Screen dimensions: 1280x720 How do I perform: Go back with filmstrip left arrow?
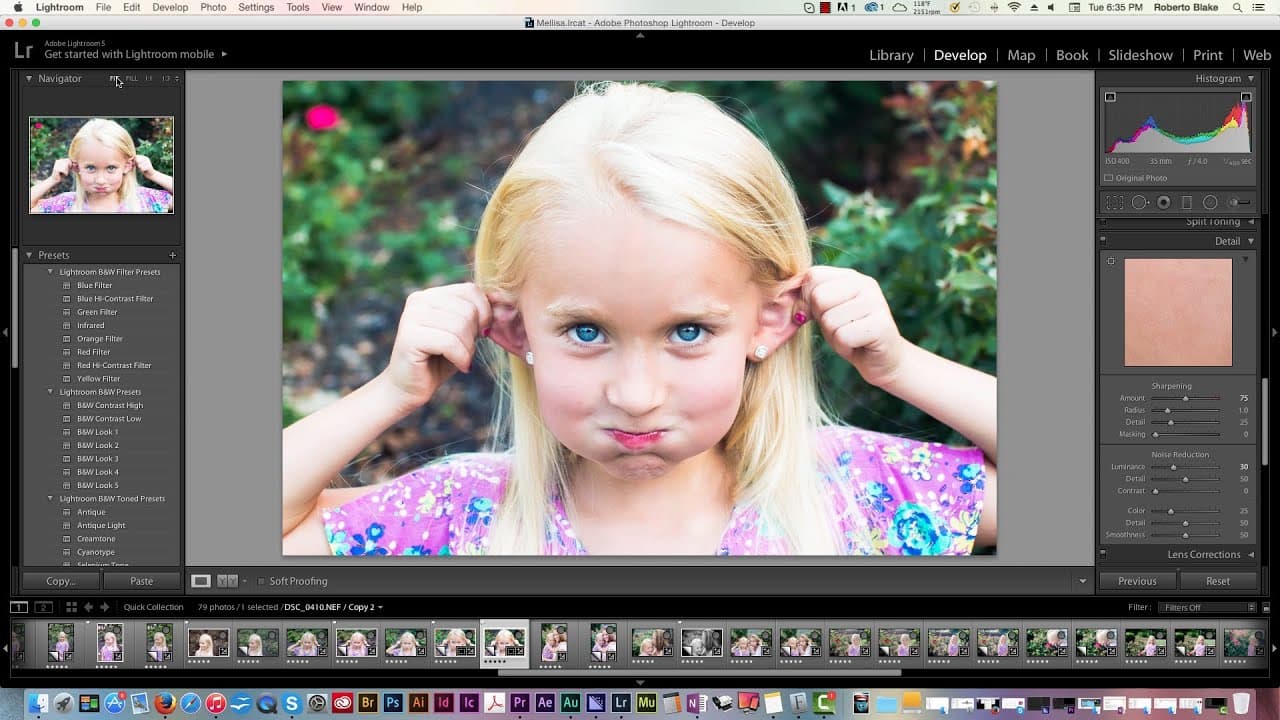tap(88, 607)
